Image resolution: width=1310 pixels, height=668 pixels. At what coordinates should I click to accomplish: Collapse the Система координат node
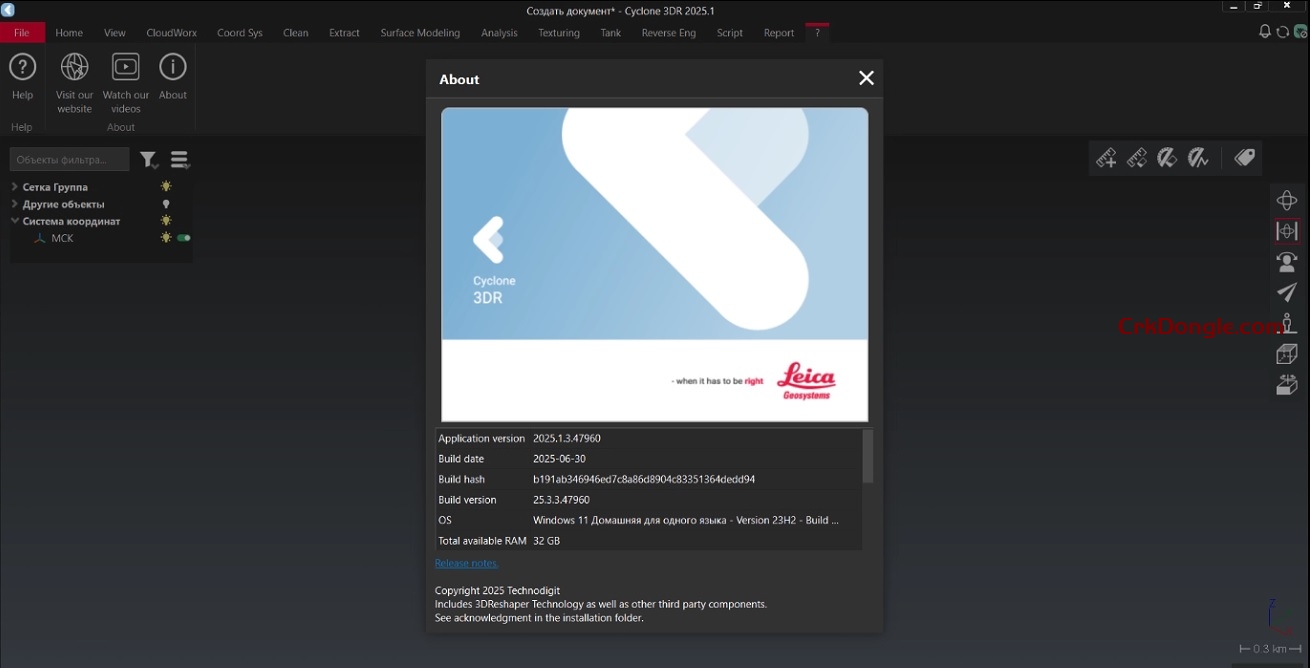pyautogui.click(x=14, y=221)
